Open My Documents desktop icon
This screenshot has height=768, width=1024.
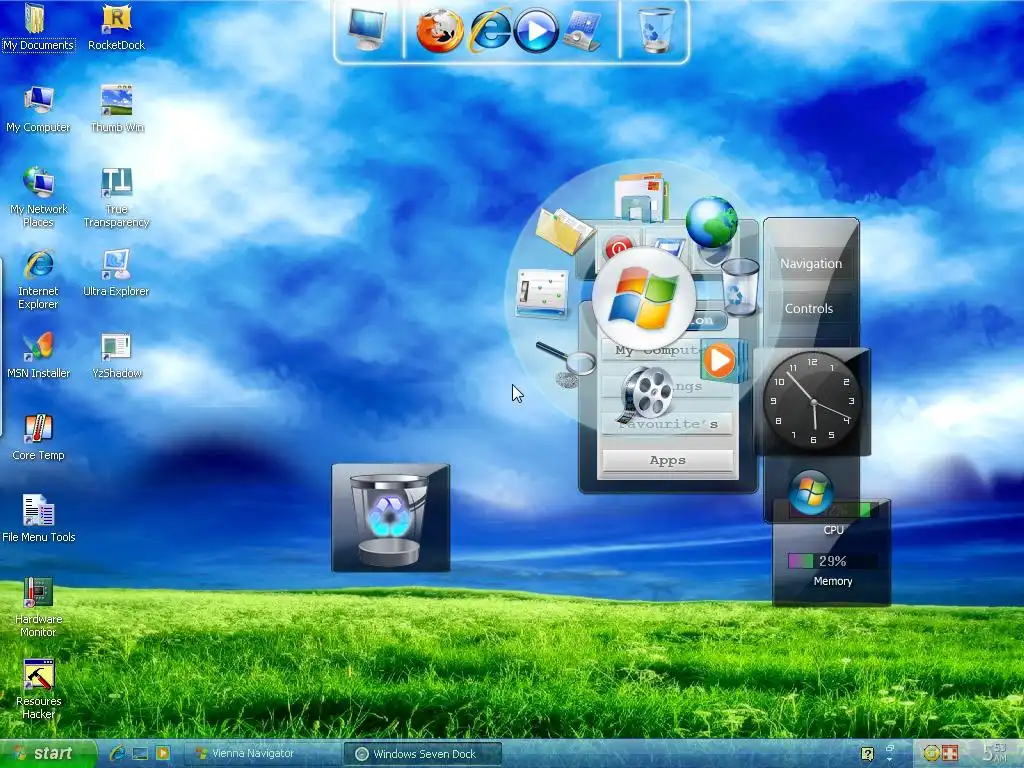pos(38,26)
